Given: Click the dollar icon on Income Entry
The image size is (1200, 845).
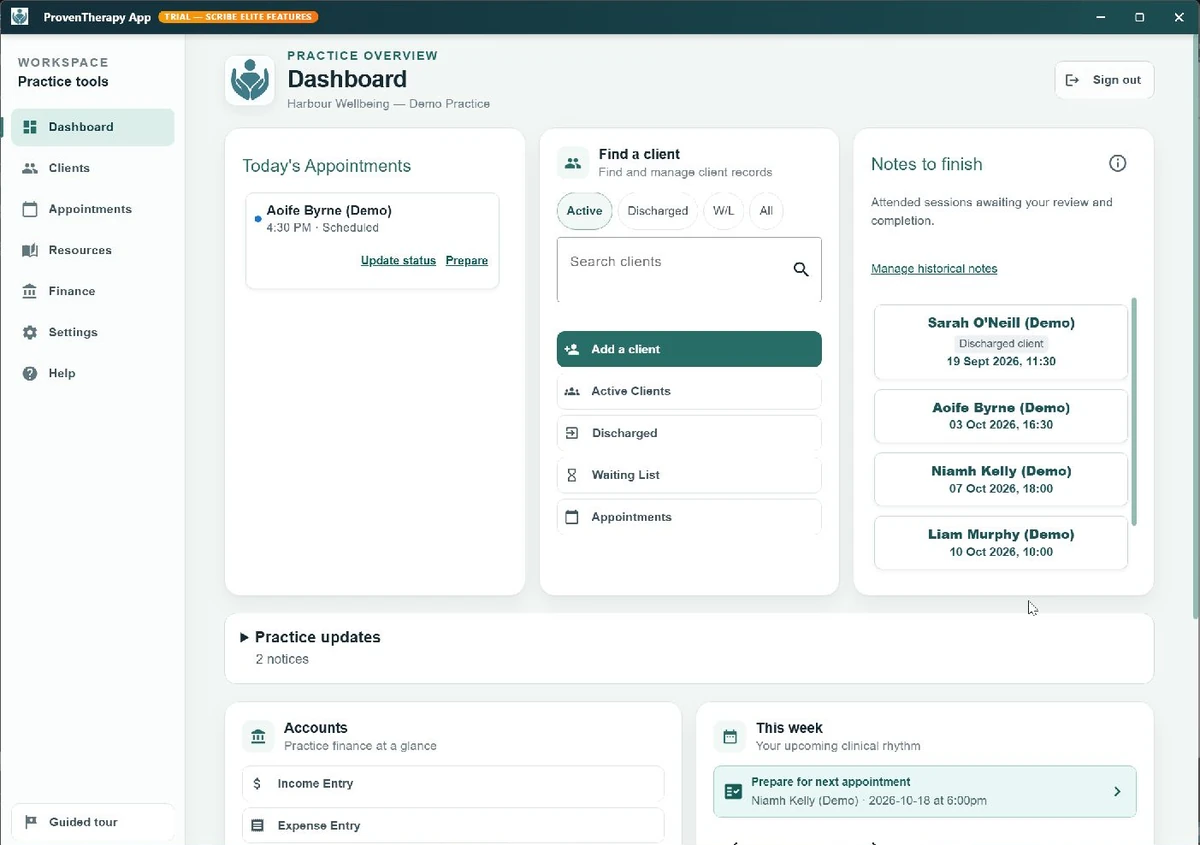Looking at the screenshot, I should [257, 784].
